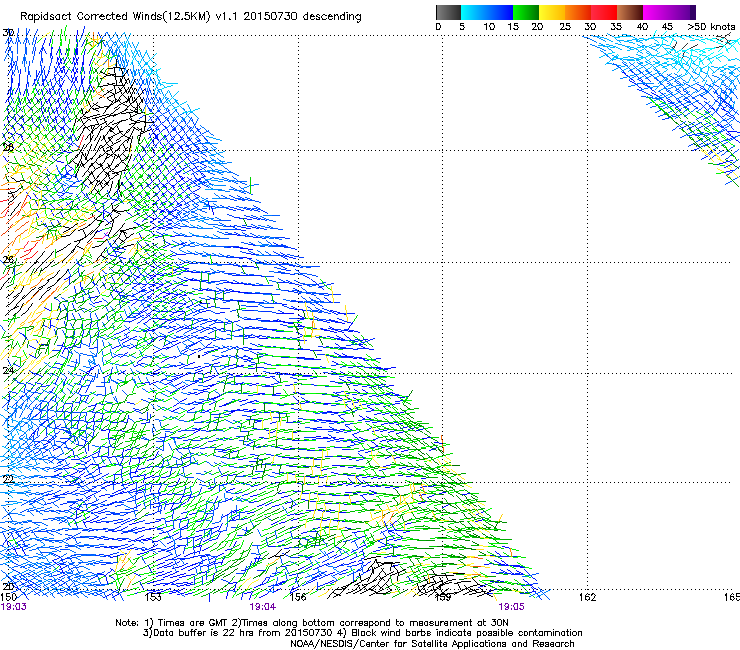The image size is (740, 650).
Task: Click longitude label '159' on bottom axis
Action: pos(443,597)
